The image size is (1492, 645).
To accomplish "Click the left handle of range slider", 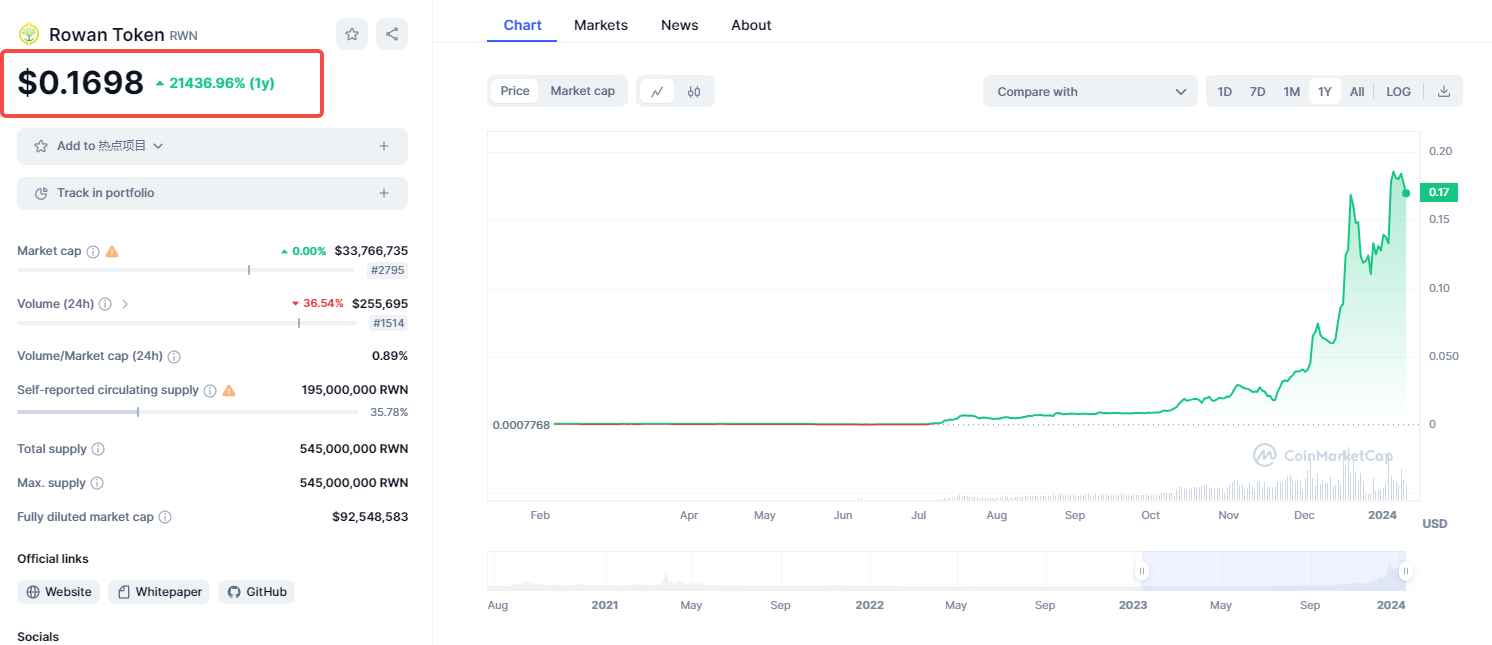I will tap(1141, 571).
